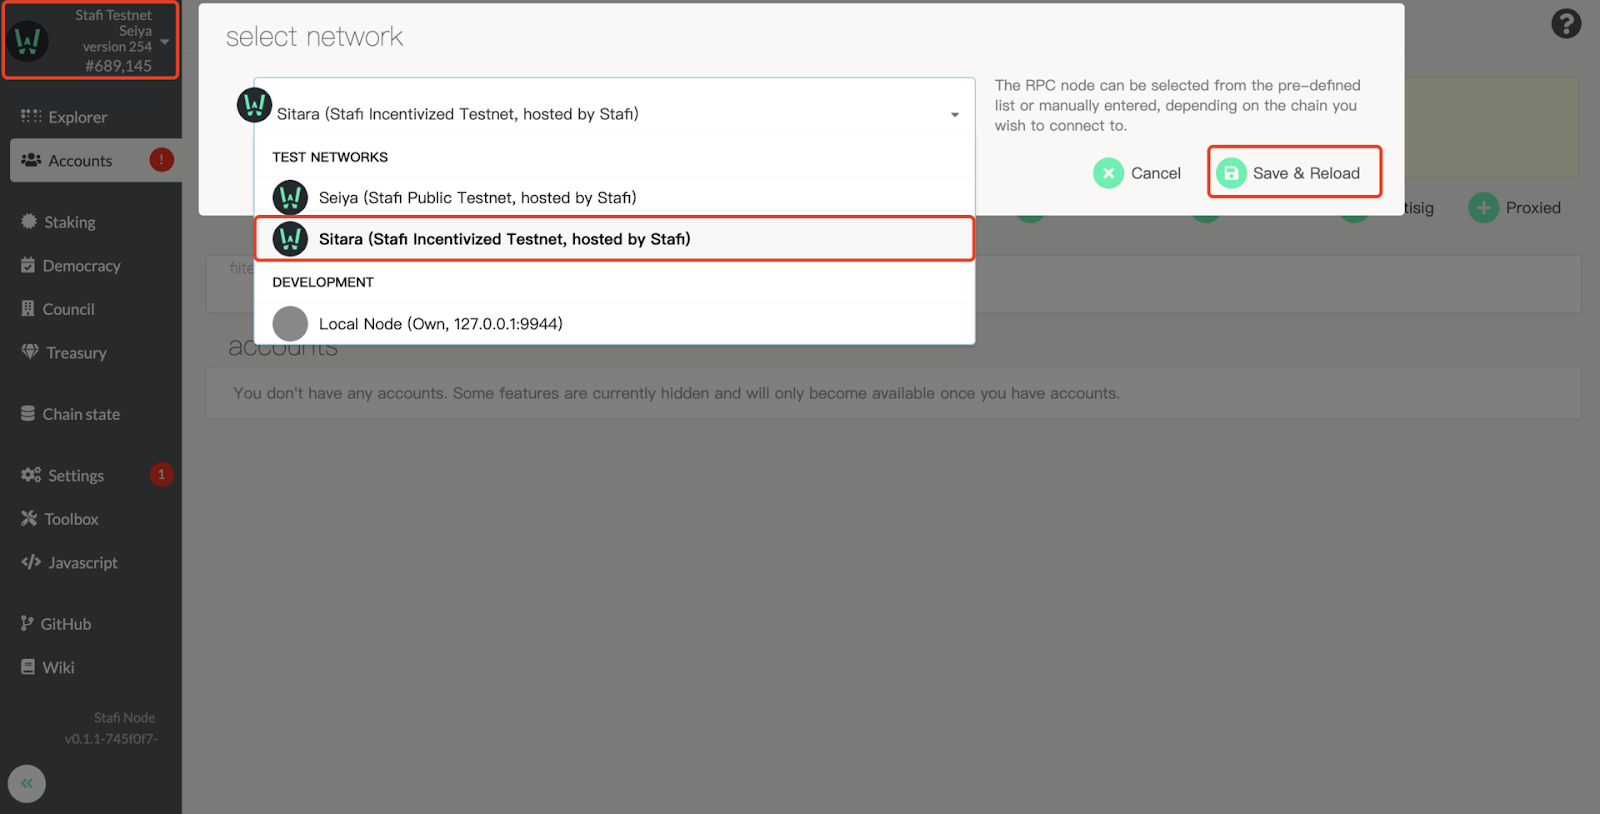Image resolution: width=1600 pixels, height=814 pixels.
Task: Click the Stafi Testnet Seiya chain info block
Action: (x=91, y=40)
